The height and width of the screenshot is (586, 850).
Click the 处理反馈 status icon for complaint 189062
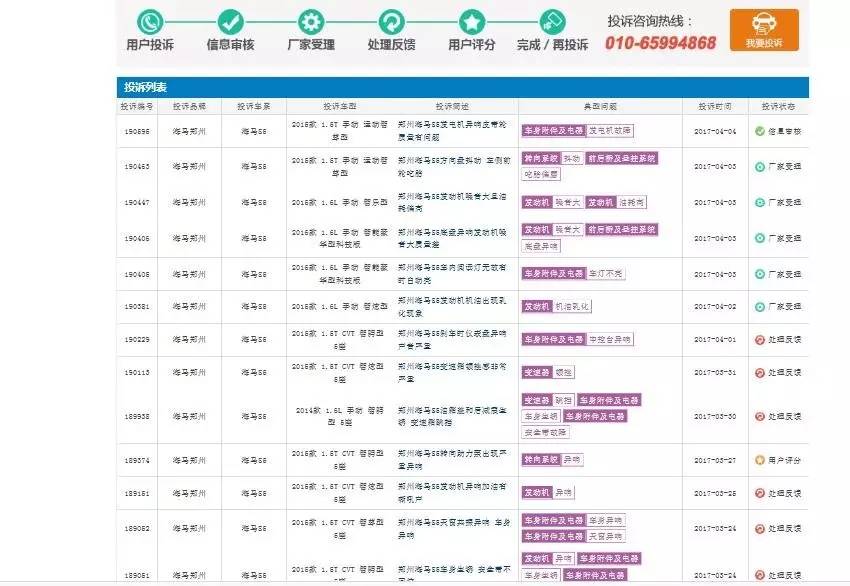760,529
